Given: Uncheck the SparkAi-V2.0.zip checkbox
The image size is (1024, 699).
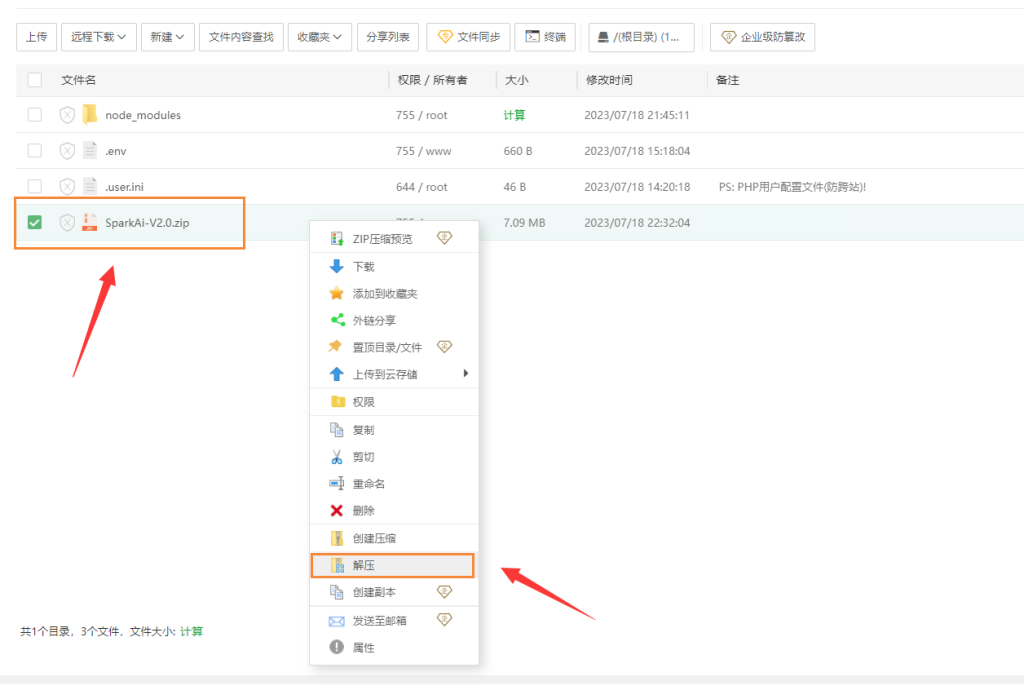Looking at the screenshot, I should [35, 222].
